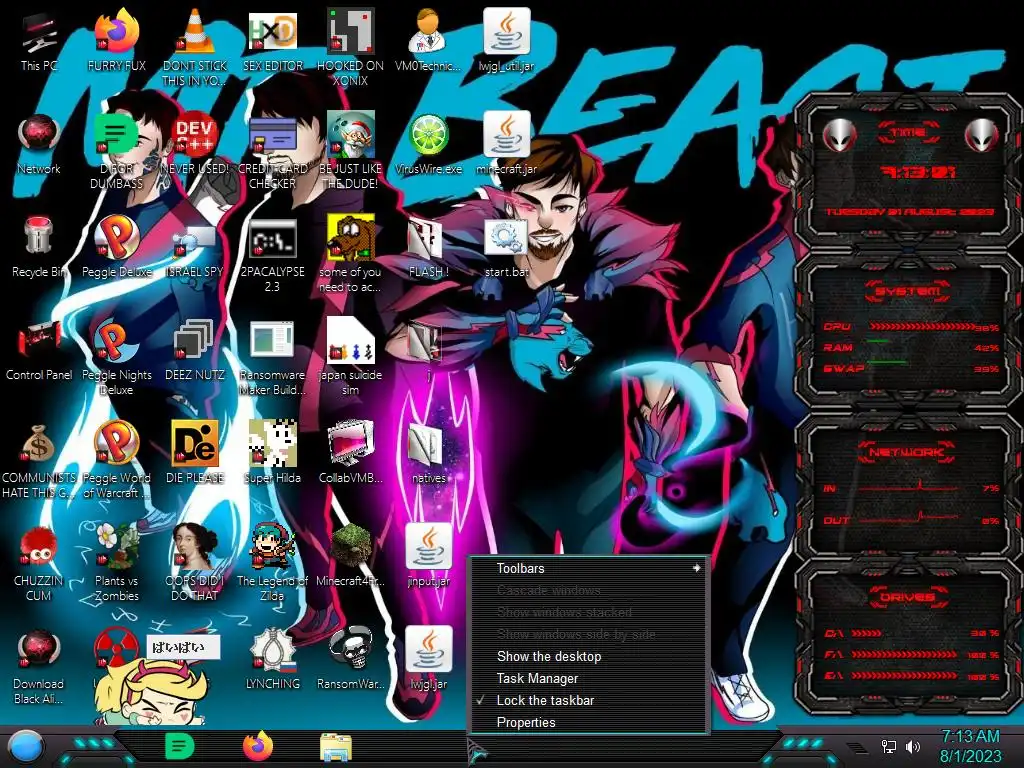Click the DRIVES widget header

(x=908, y=597)
